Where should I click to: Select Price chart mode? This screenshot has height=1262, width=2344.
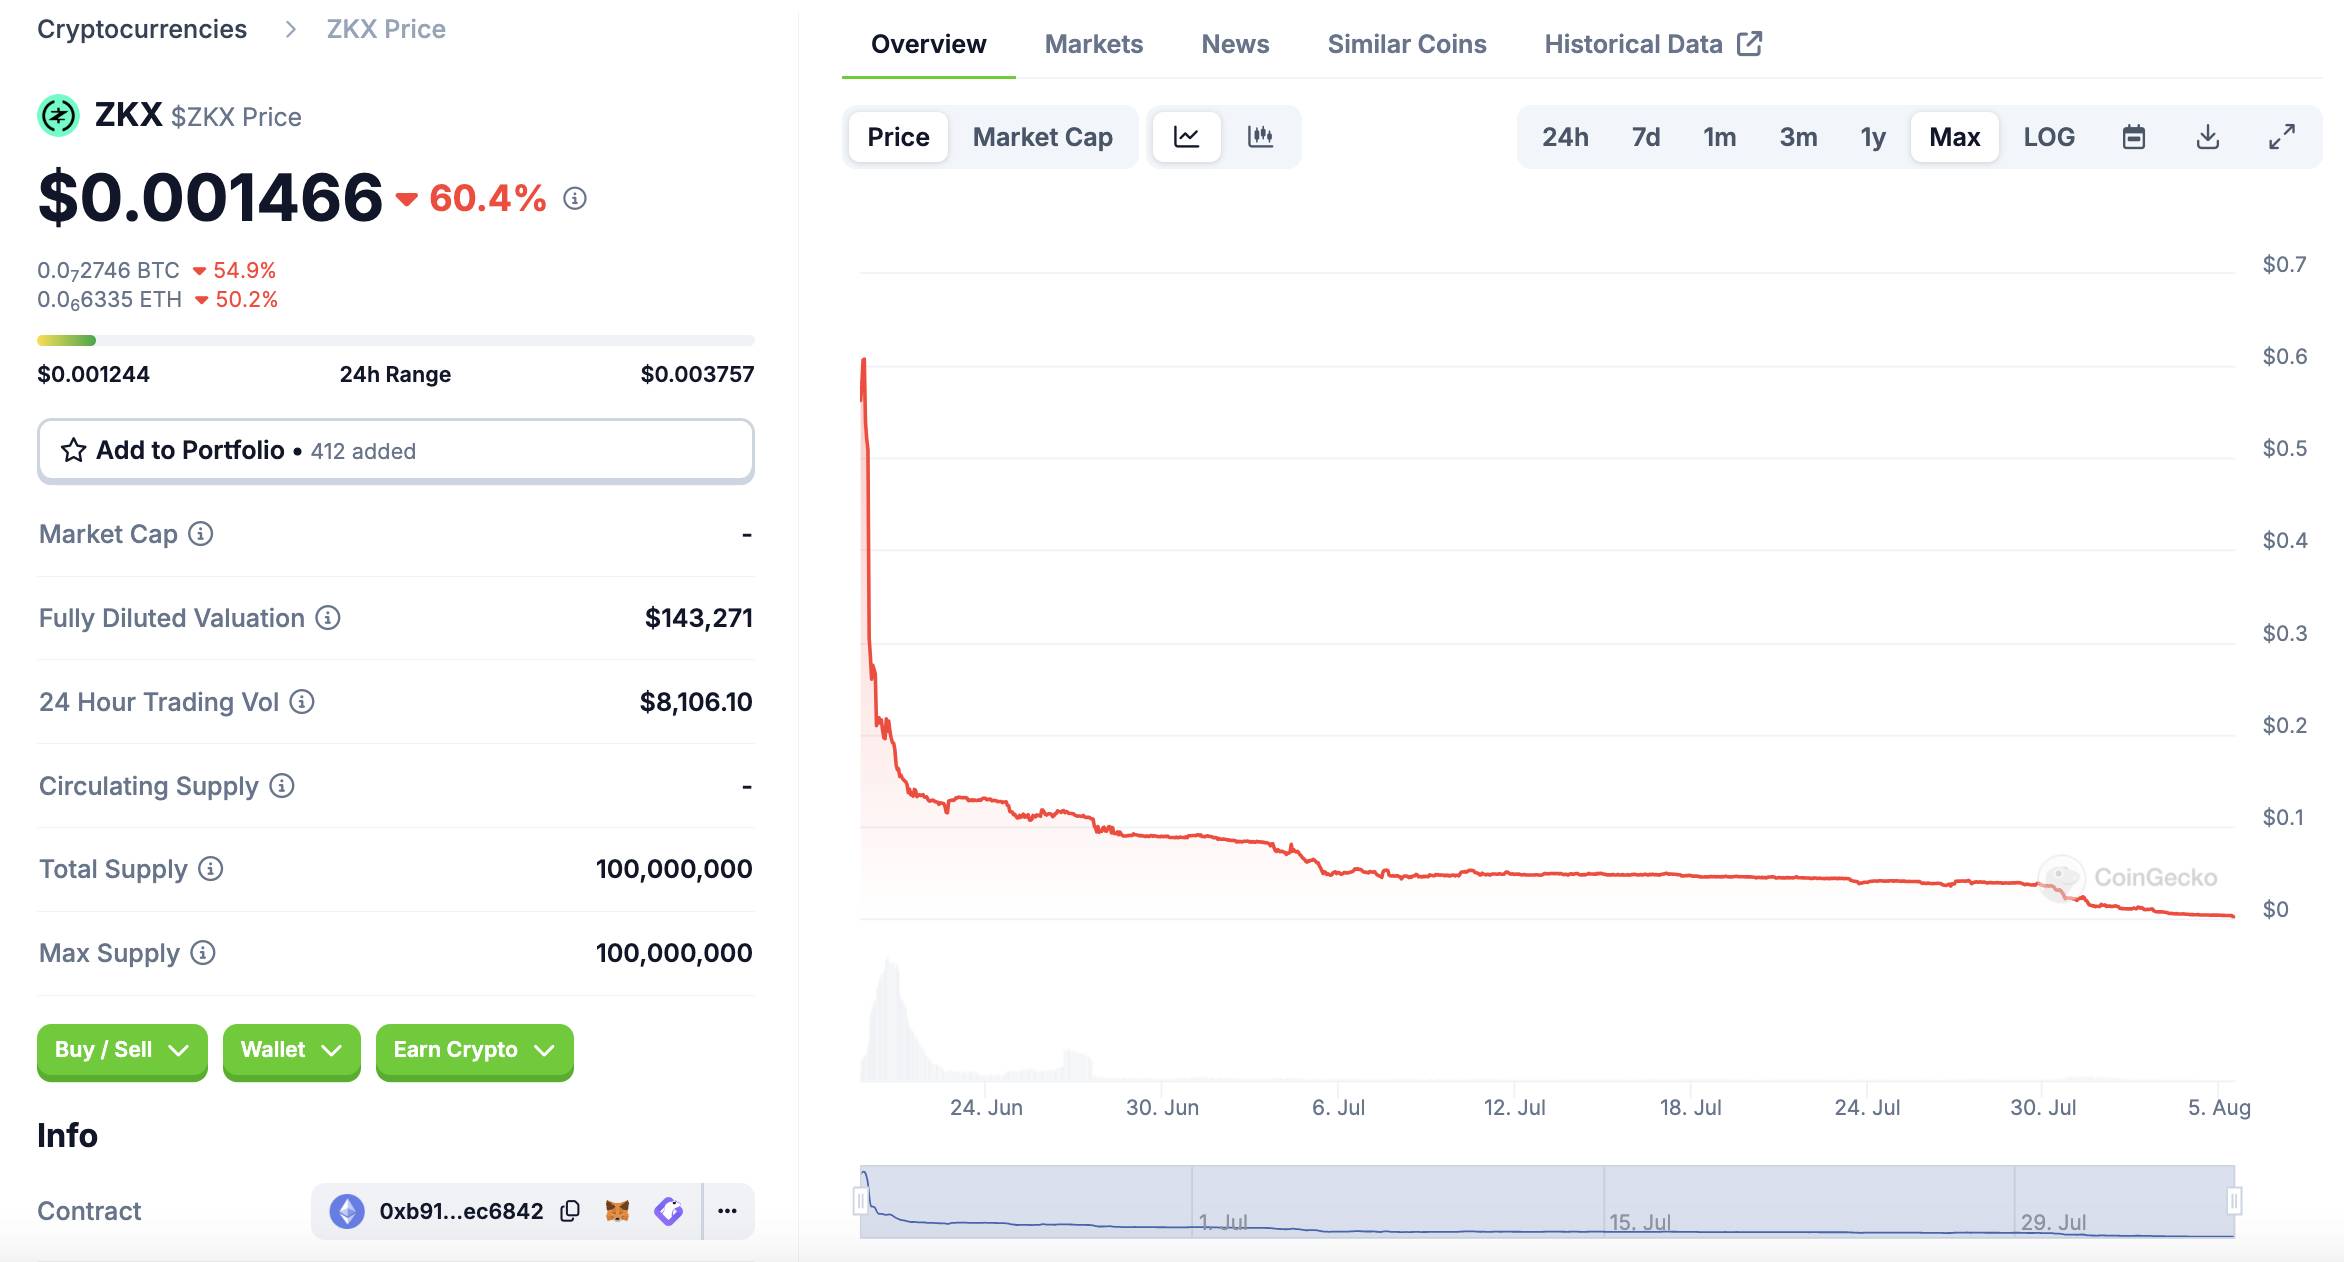pyautogui.click(x=898, y=137)
